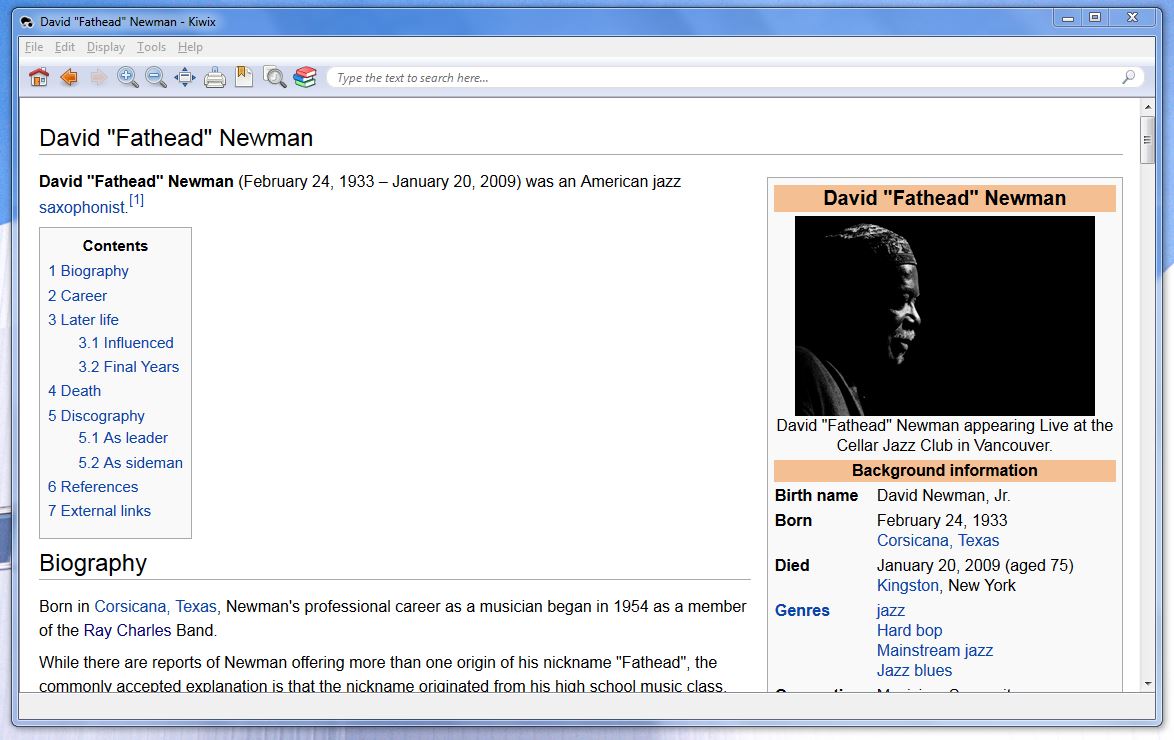1174x740 pixels.
Task: Open the Hard bop genre link
Action: pos(909,631)
